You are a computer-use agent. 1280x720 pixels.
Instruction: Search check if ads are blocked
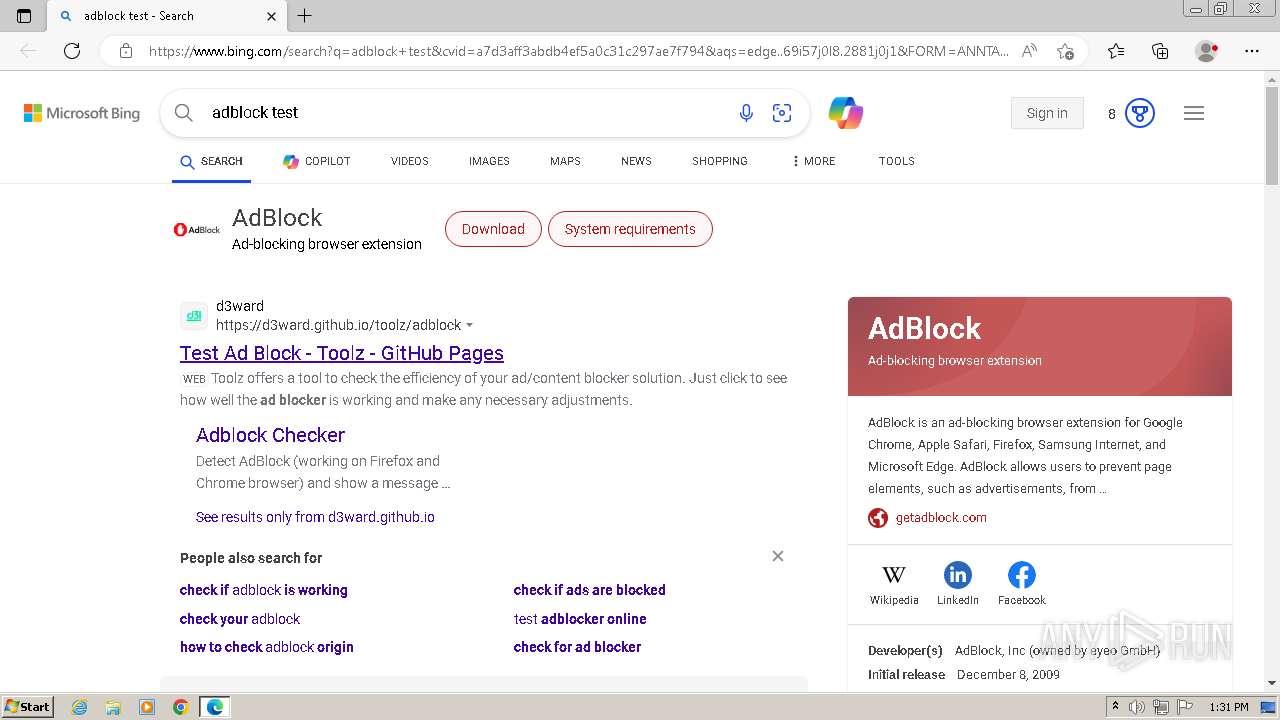590,590
